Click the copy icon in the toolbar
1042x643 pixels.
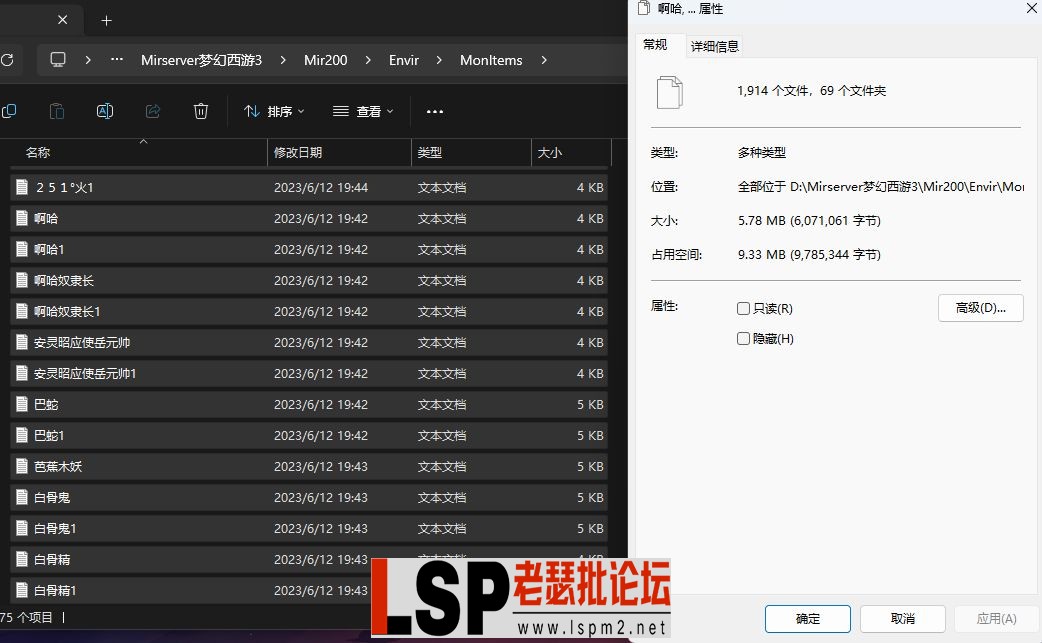coord(9,111)
